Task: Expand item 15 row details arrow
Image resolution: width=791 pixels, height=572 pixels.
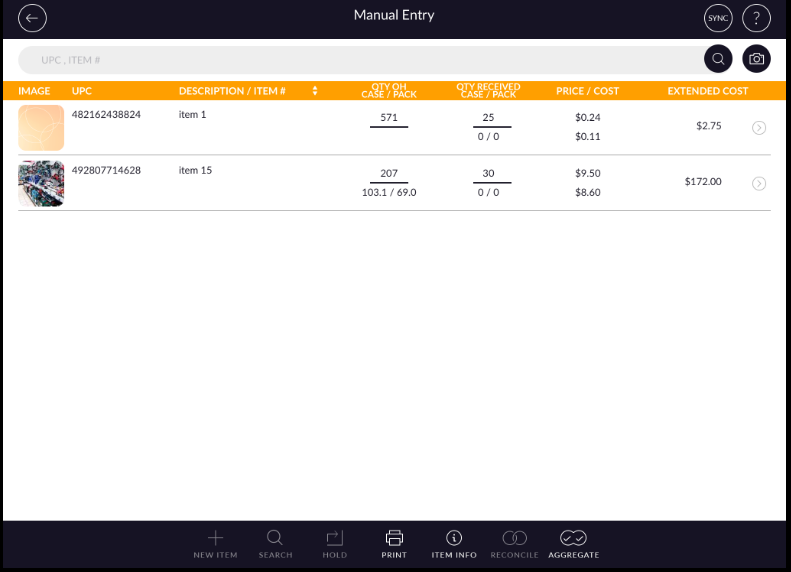Action: pyautogui.click(x=759, y=183)
